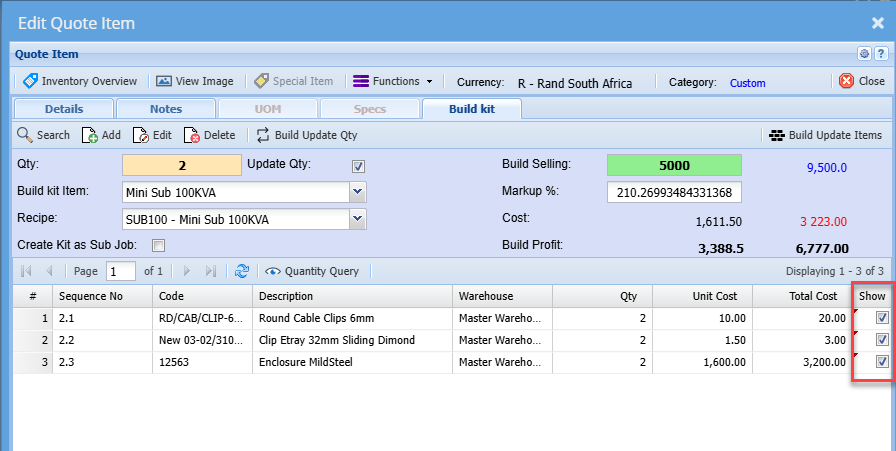Enable Create Kit as Sub Job checkbox

158,245
